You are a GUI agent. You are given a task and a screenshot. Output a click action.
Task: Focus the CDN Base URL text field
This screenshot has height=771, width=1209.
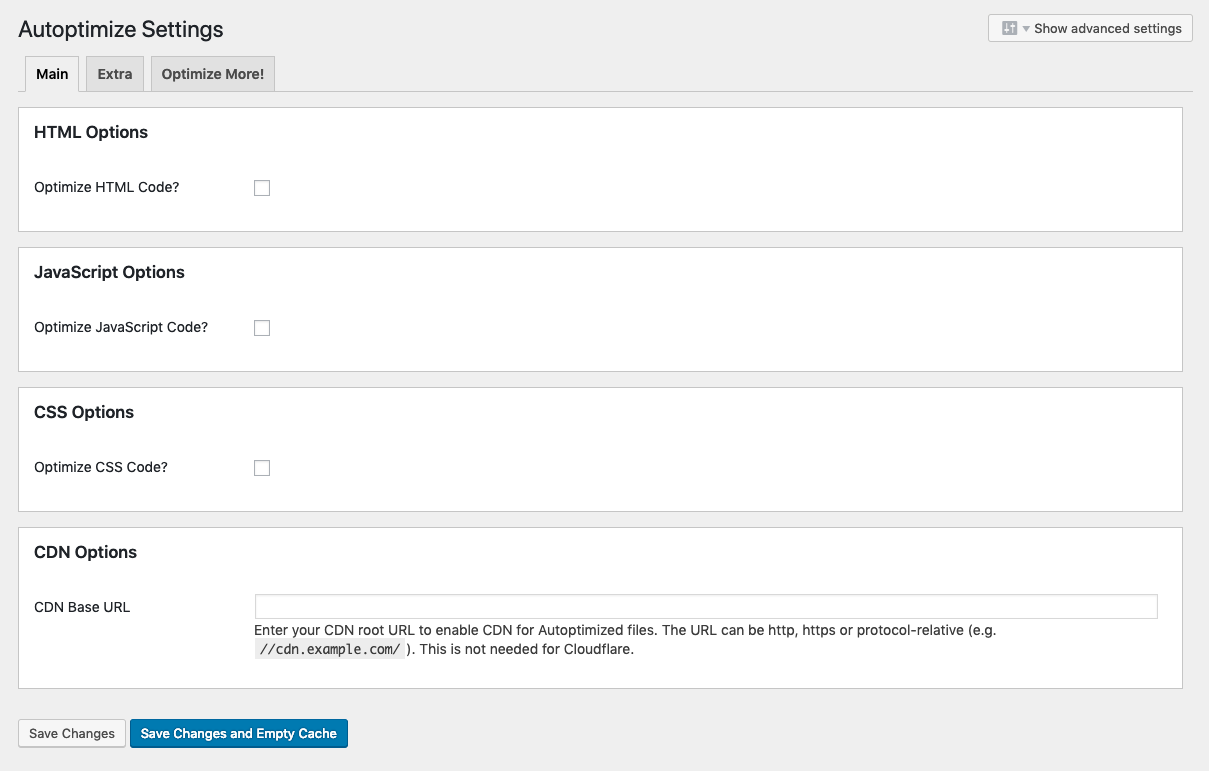pyautogui.click(x=705, y=607)
